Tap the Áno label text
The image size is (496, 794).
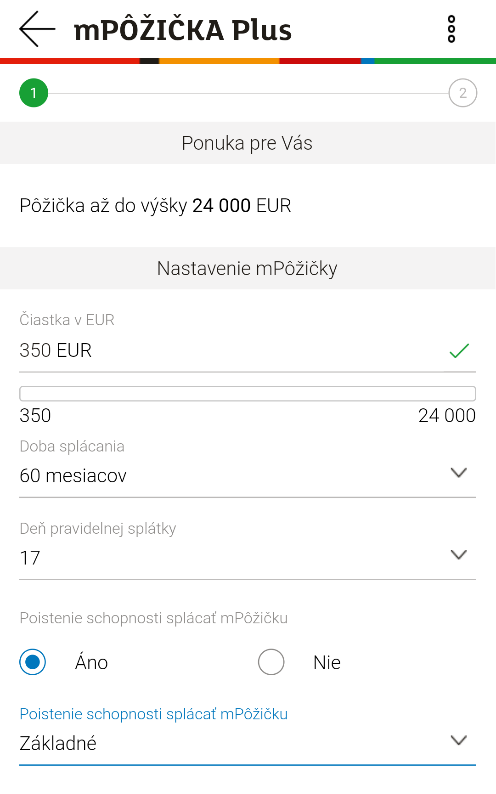(92, 662)
